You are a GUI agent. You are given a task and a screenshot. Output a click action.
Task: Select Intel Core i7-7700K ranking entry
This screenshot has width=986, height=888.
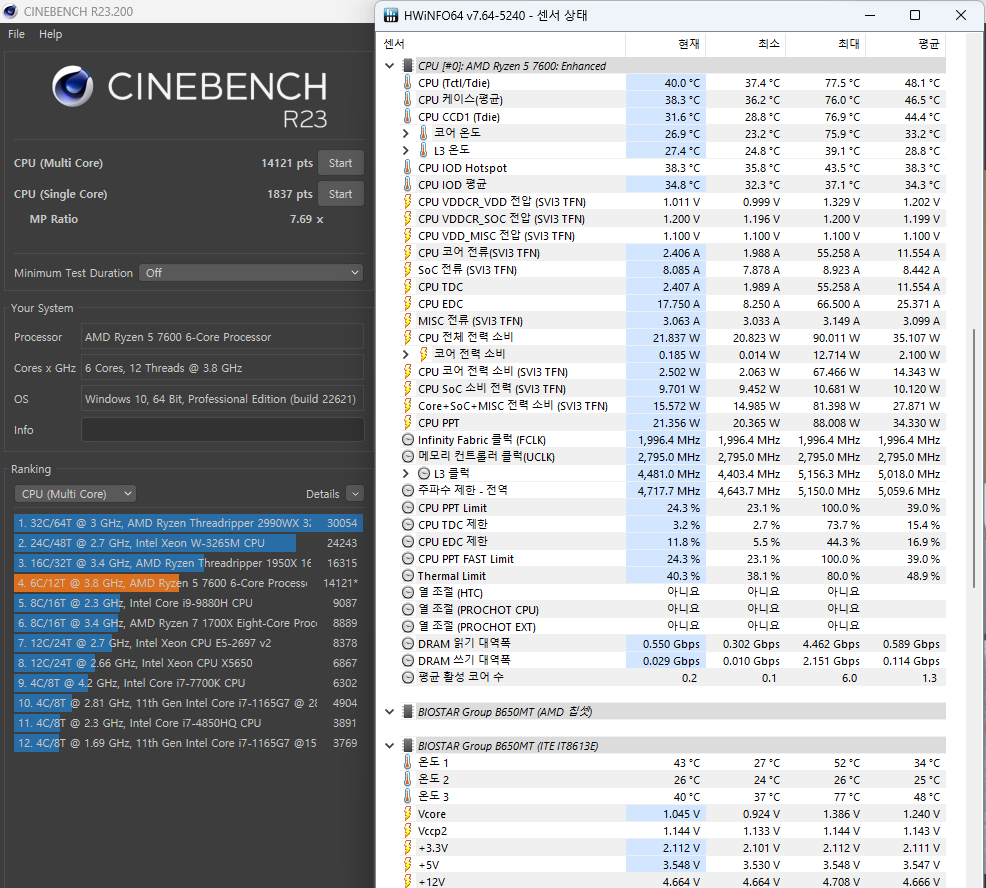tap(188, 683)
